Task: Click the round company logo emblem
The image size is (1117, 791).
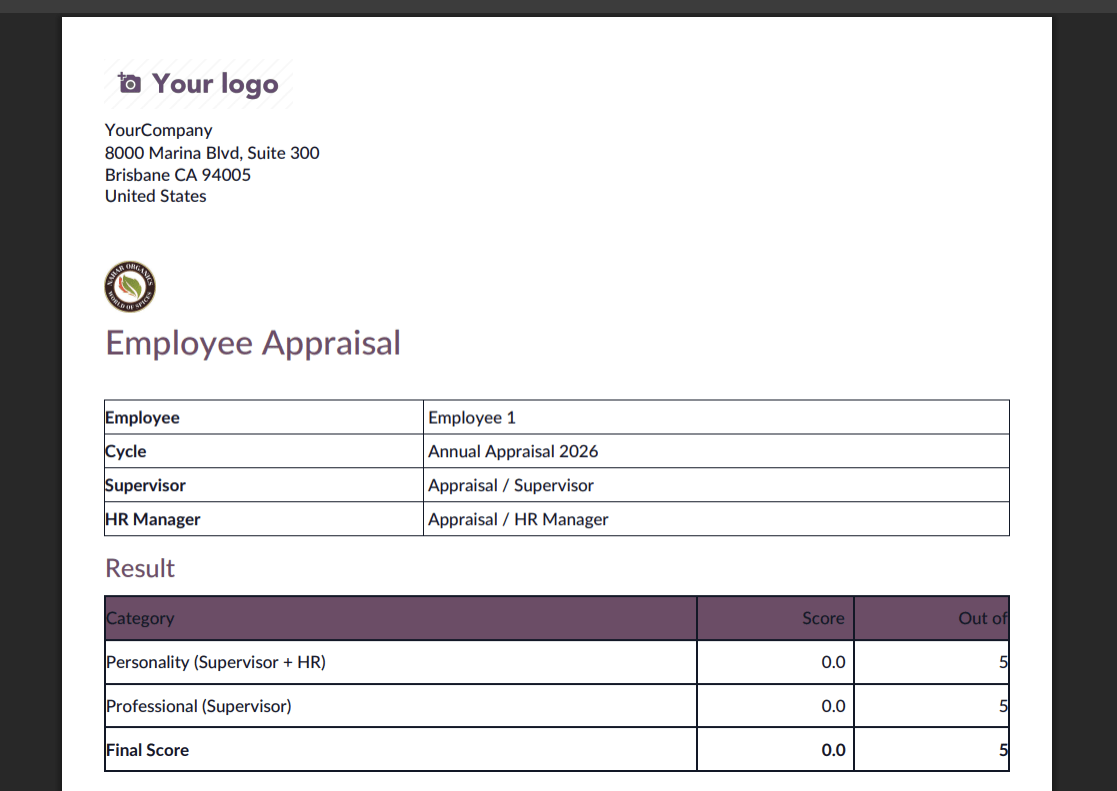Action: point(130,286)
